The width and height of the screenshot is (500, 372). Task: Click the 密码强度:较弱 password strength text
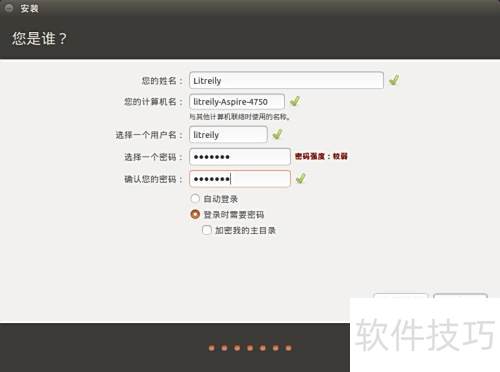coord(321,156)
